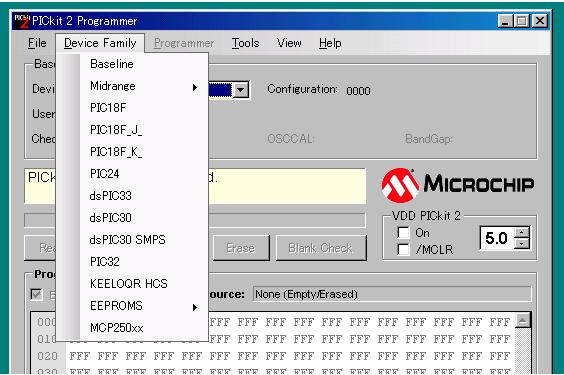The image size is (564, 375).
Task: Click the VDD voltage value field 5.0
Action: pyautogui.click(x=497, y=238)
